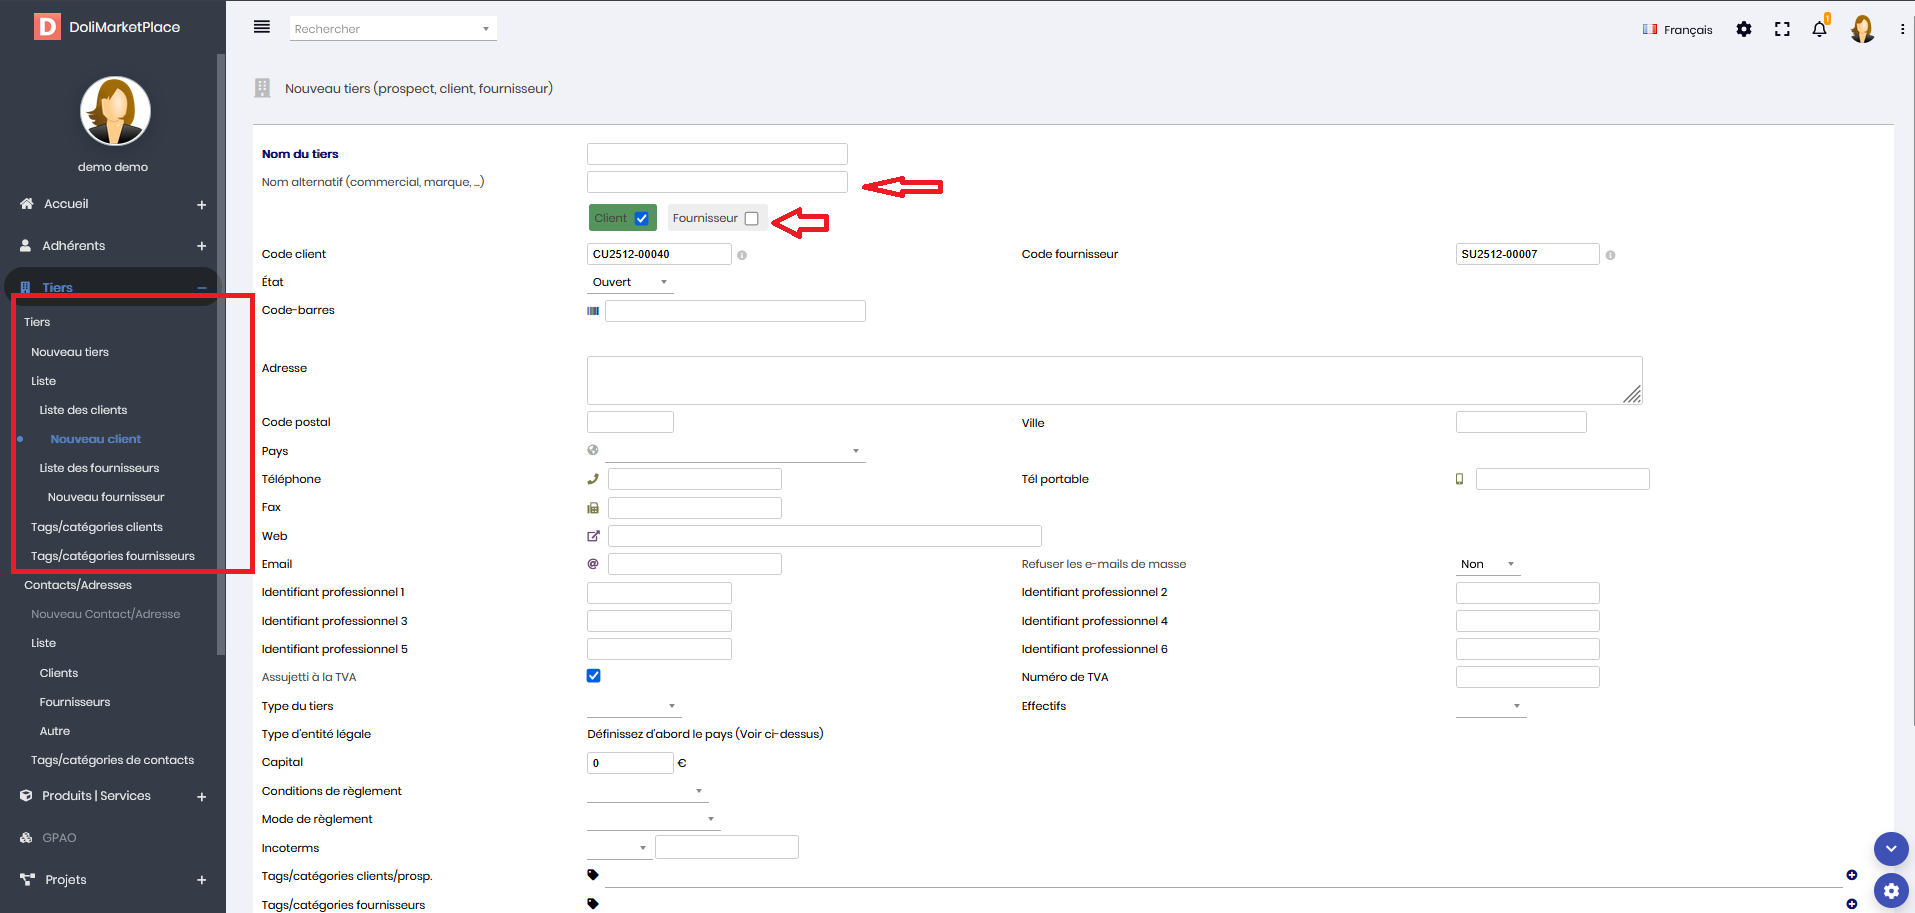Click the hamburger menu icon
This screenshot has width=1915, height=913.
[x=262, y=27]
